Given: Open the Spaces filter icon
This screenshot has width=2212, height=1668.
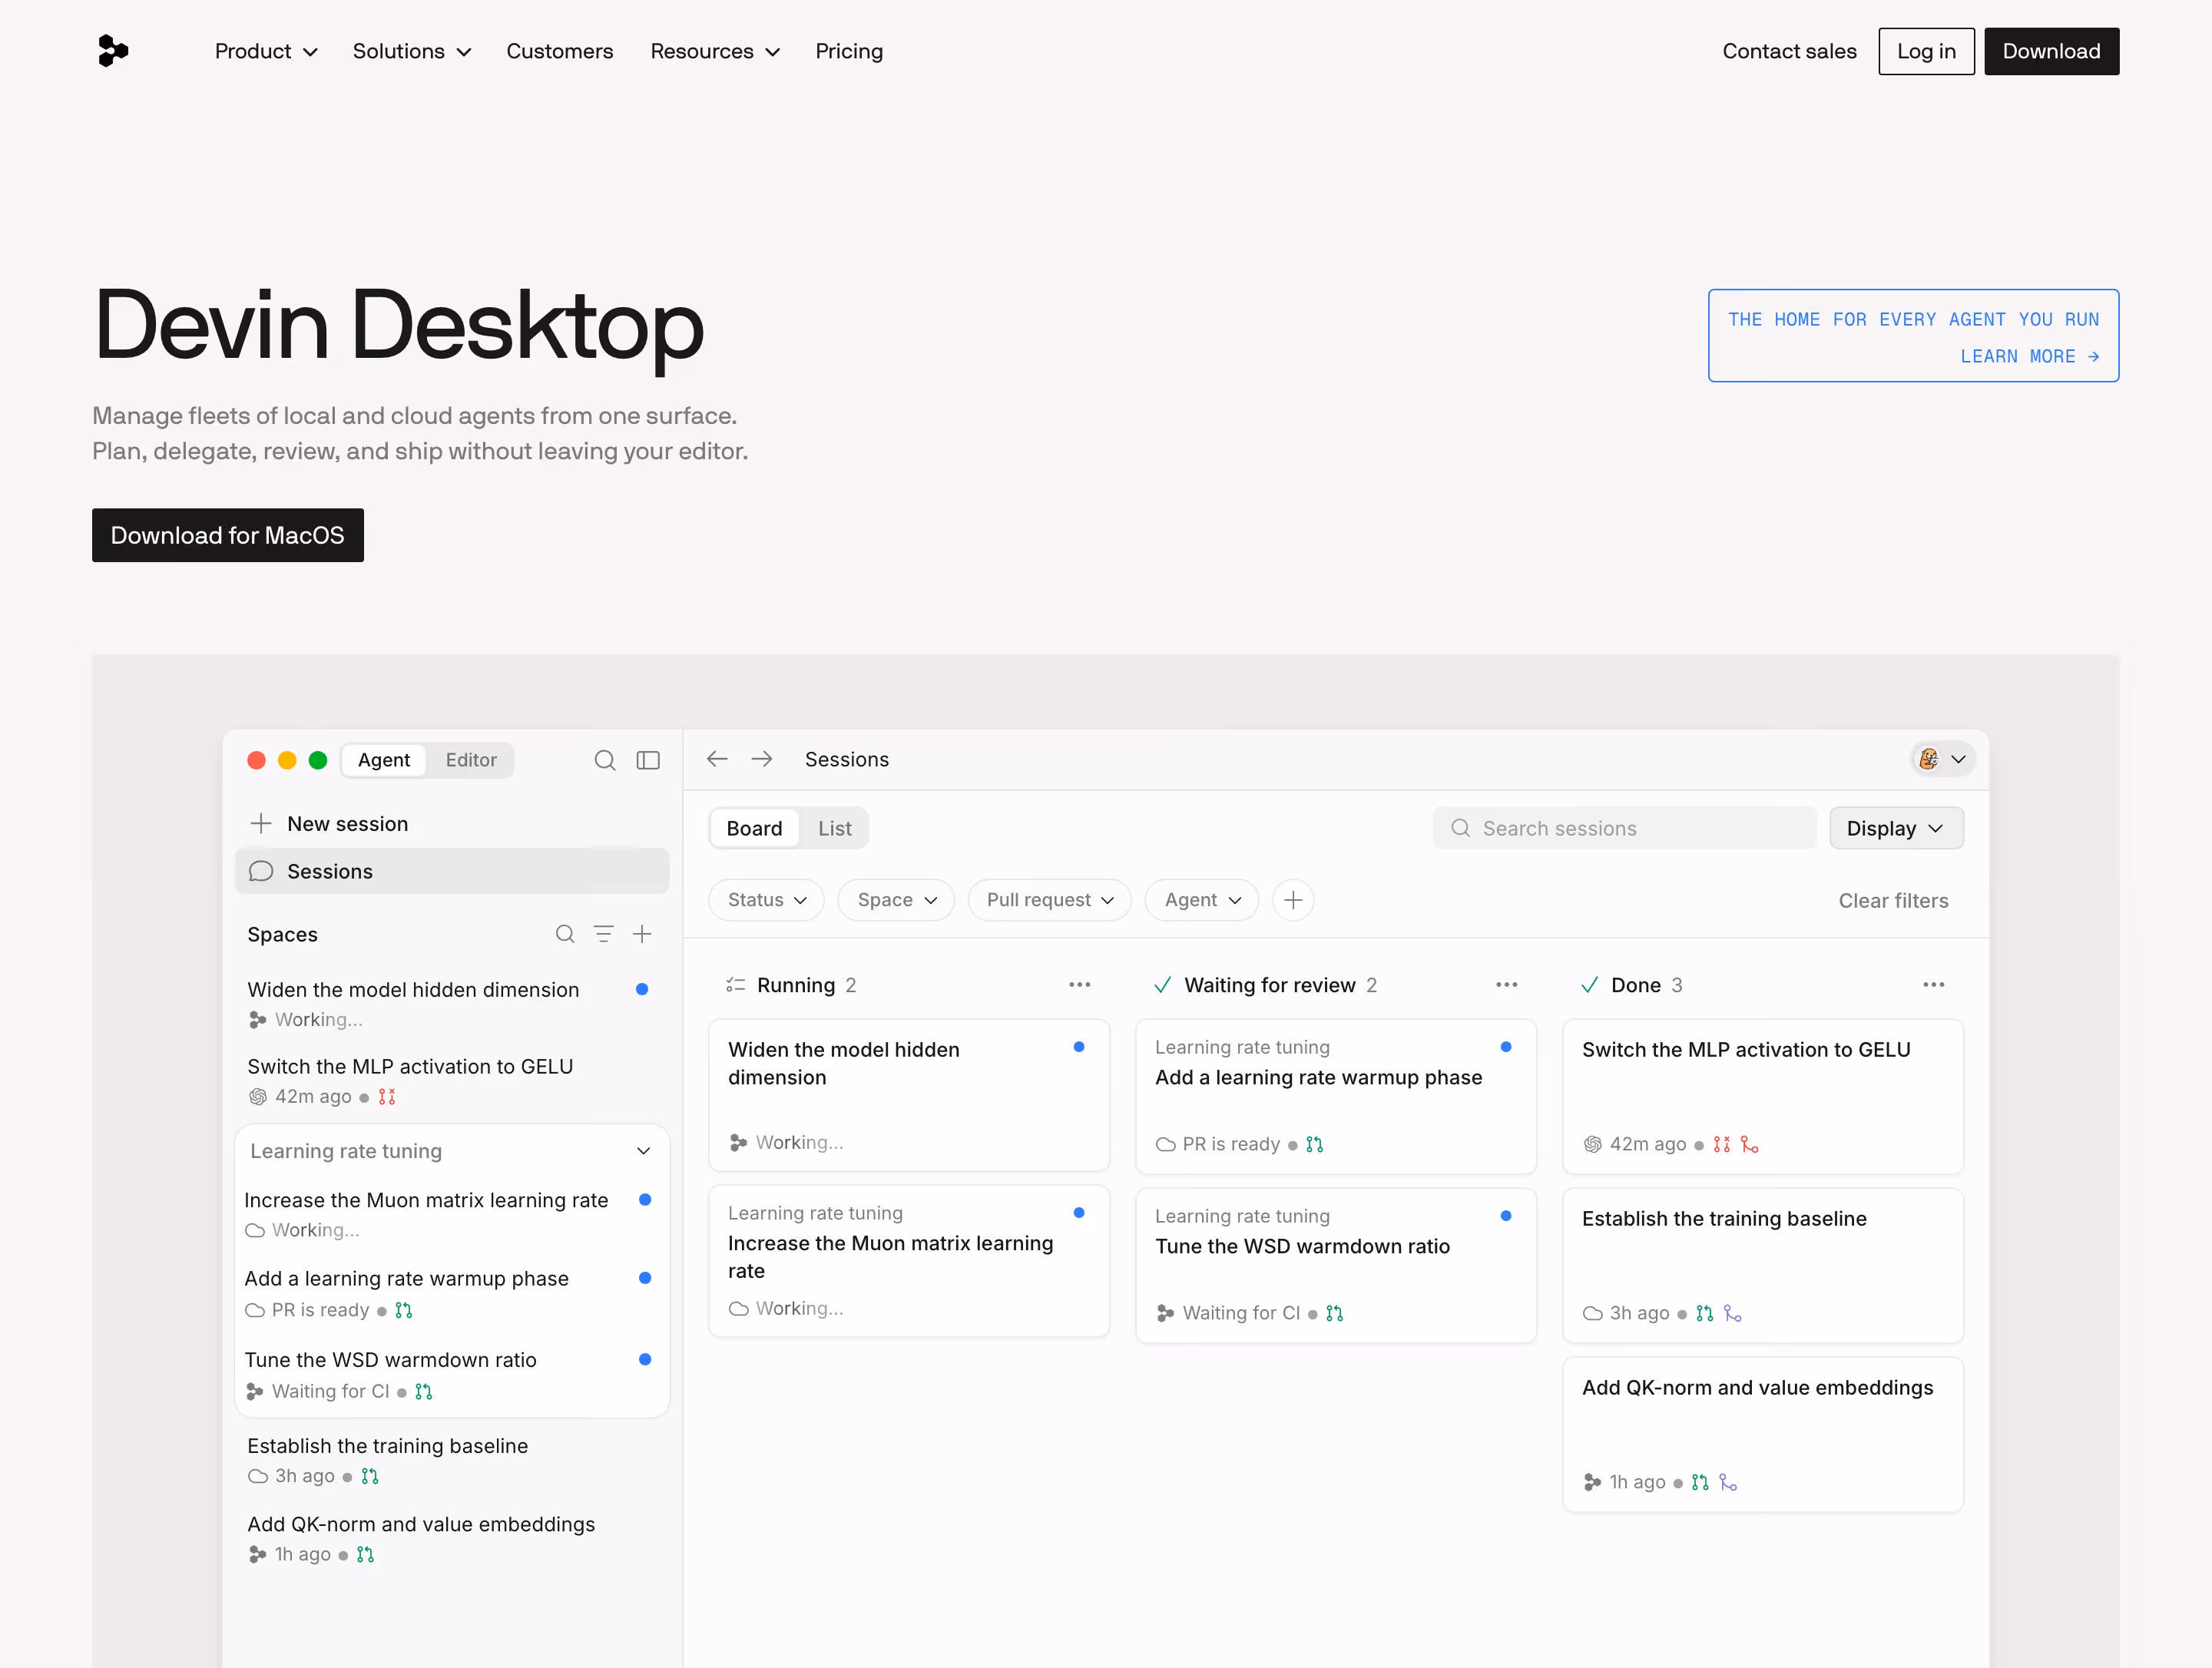Looking at the screenshot, I should (x=603, y=934).
